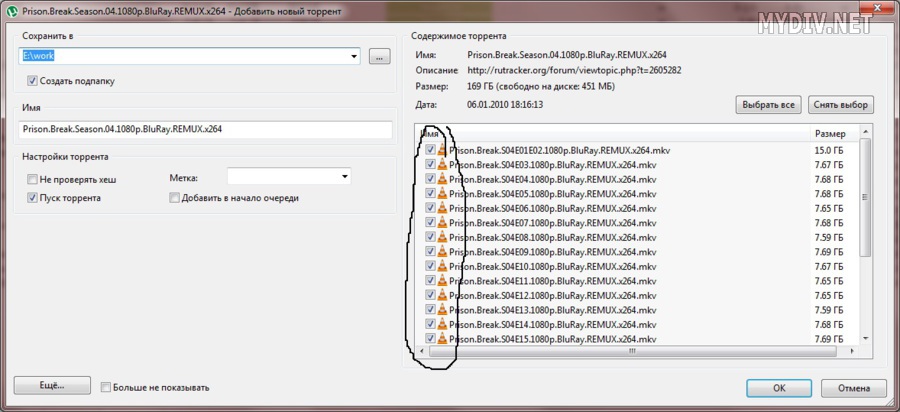The image size is (900, 412).
Task: Click 'Выбрать все' button
Action: [768, 105]
